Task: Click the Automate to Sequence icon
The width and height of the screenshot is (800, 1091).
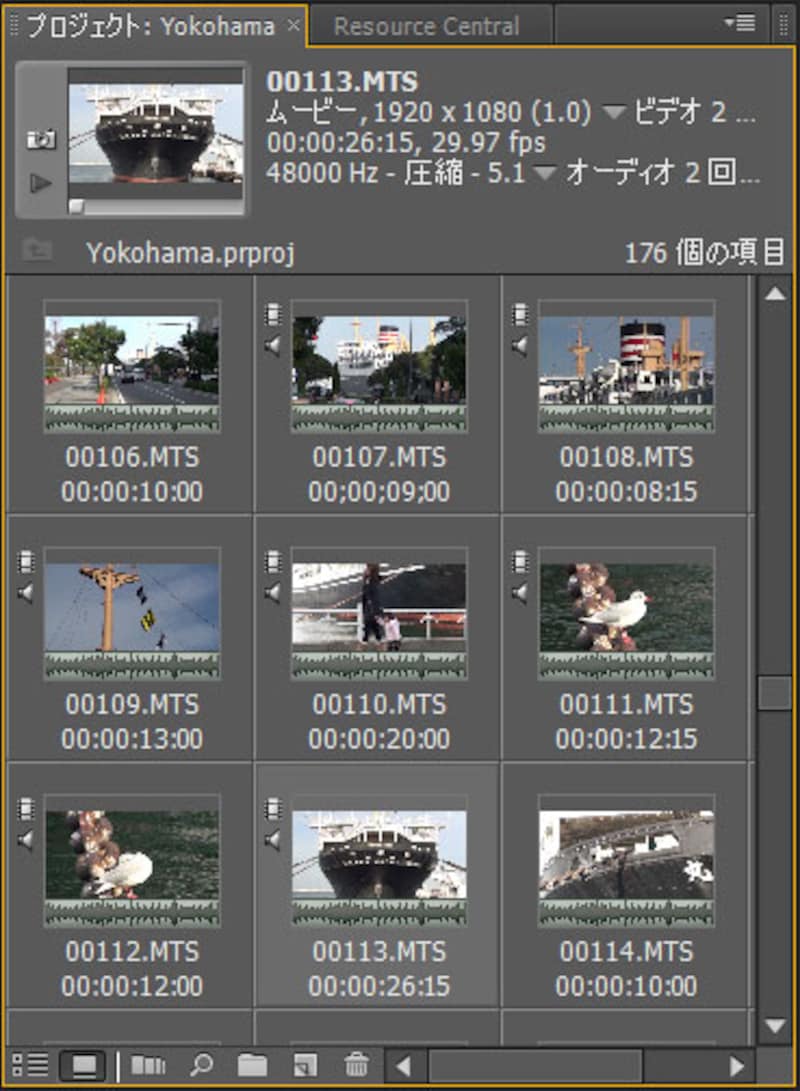Action: [148, 1066]
